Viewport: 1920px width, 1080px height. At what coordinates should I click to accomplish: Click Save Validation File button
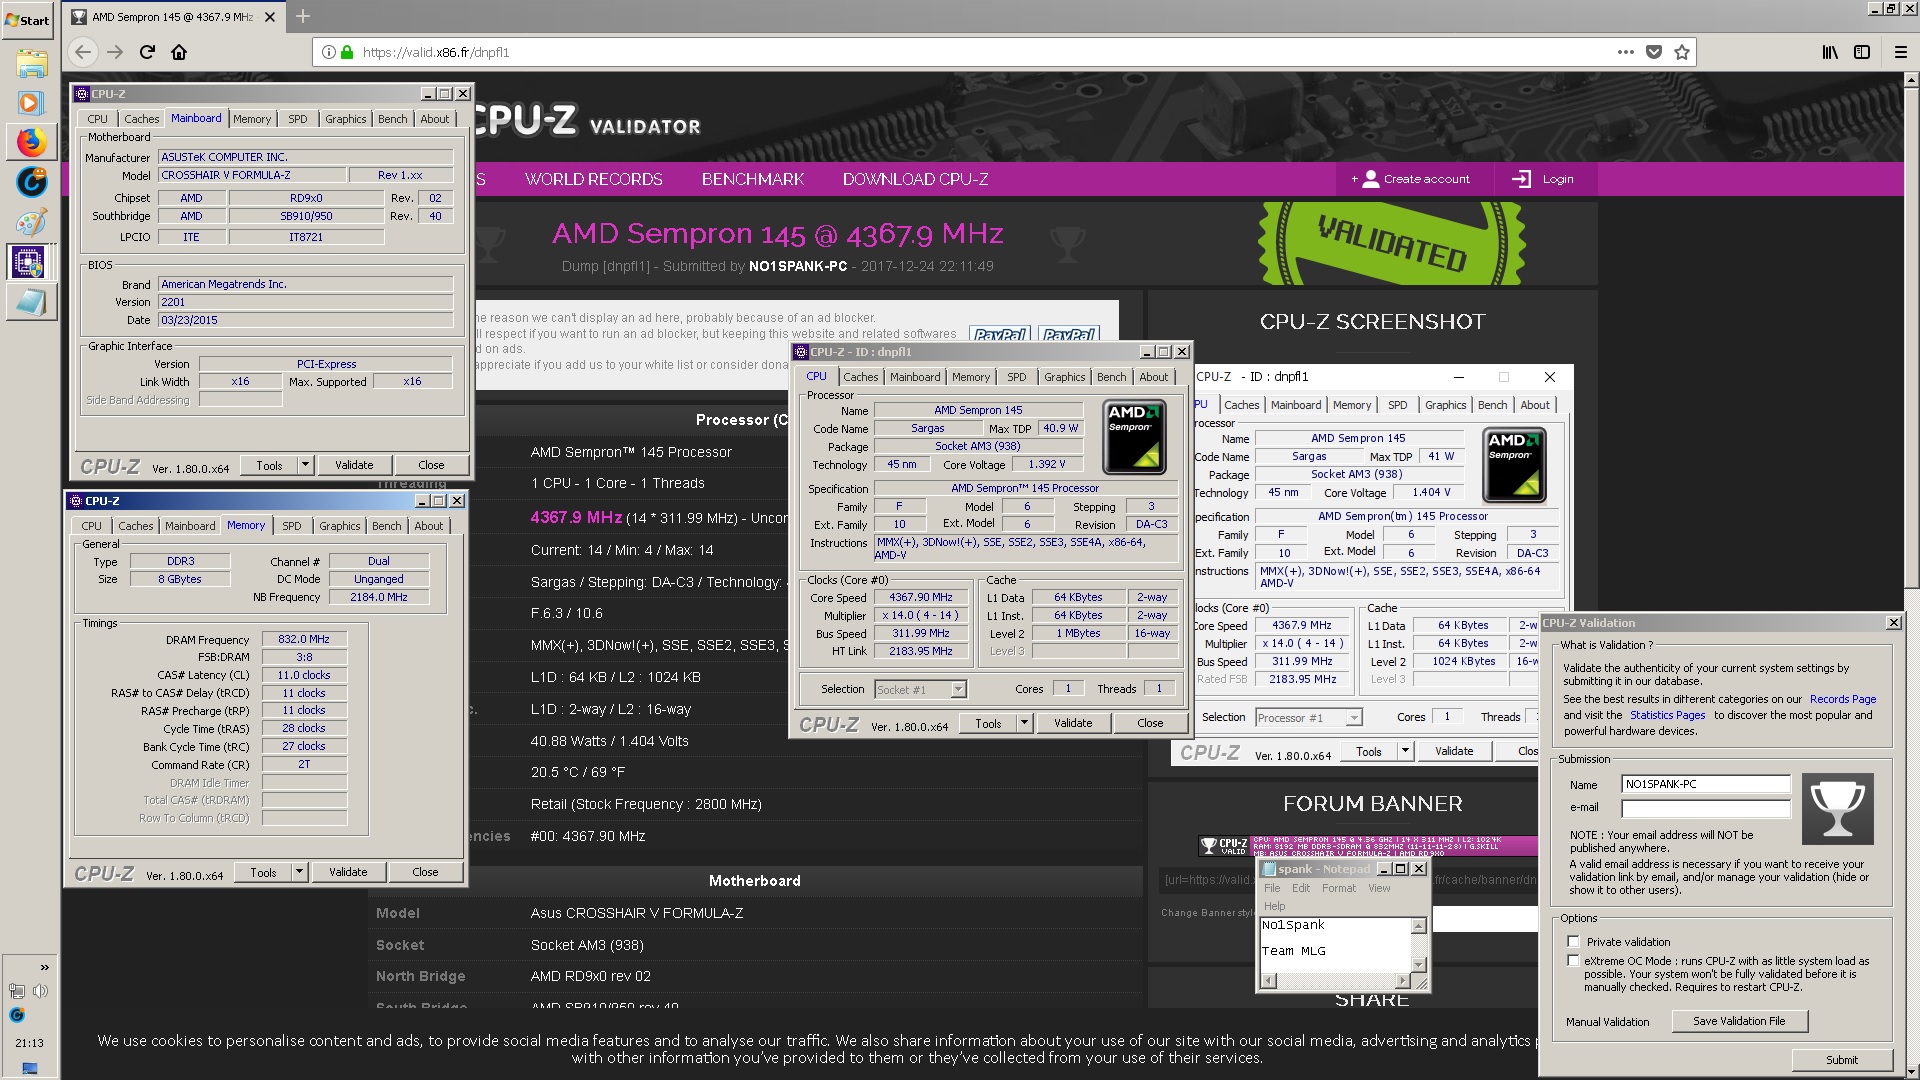[1739, 1021]
